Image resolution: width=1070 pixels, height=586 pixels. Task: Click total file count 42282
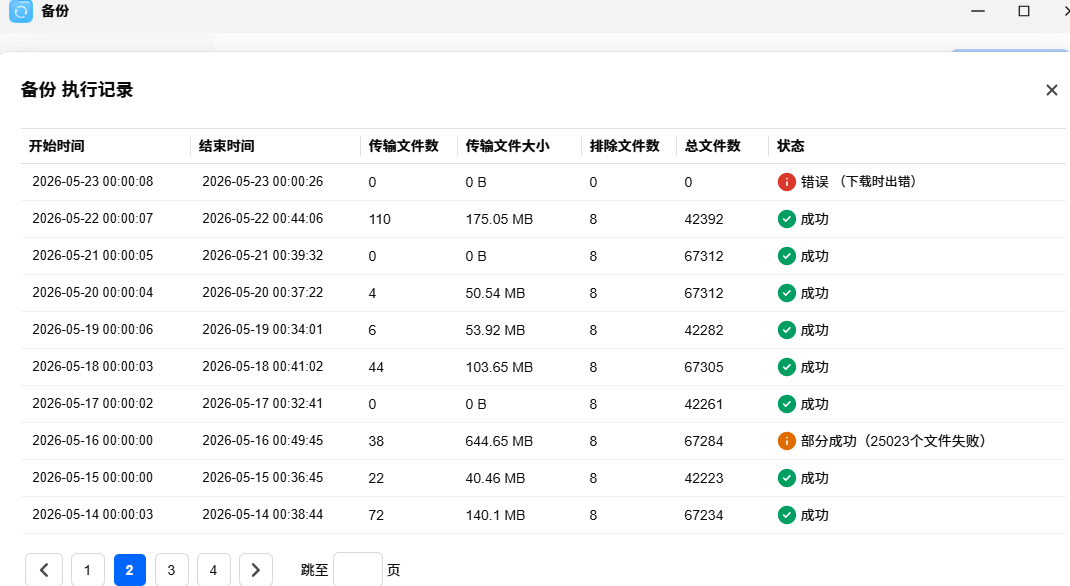coord(704,330)
